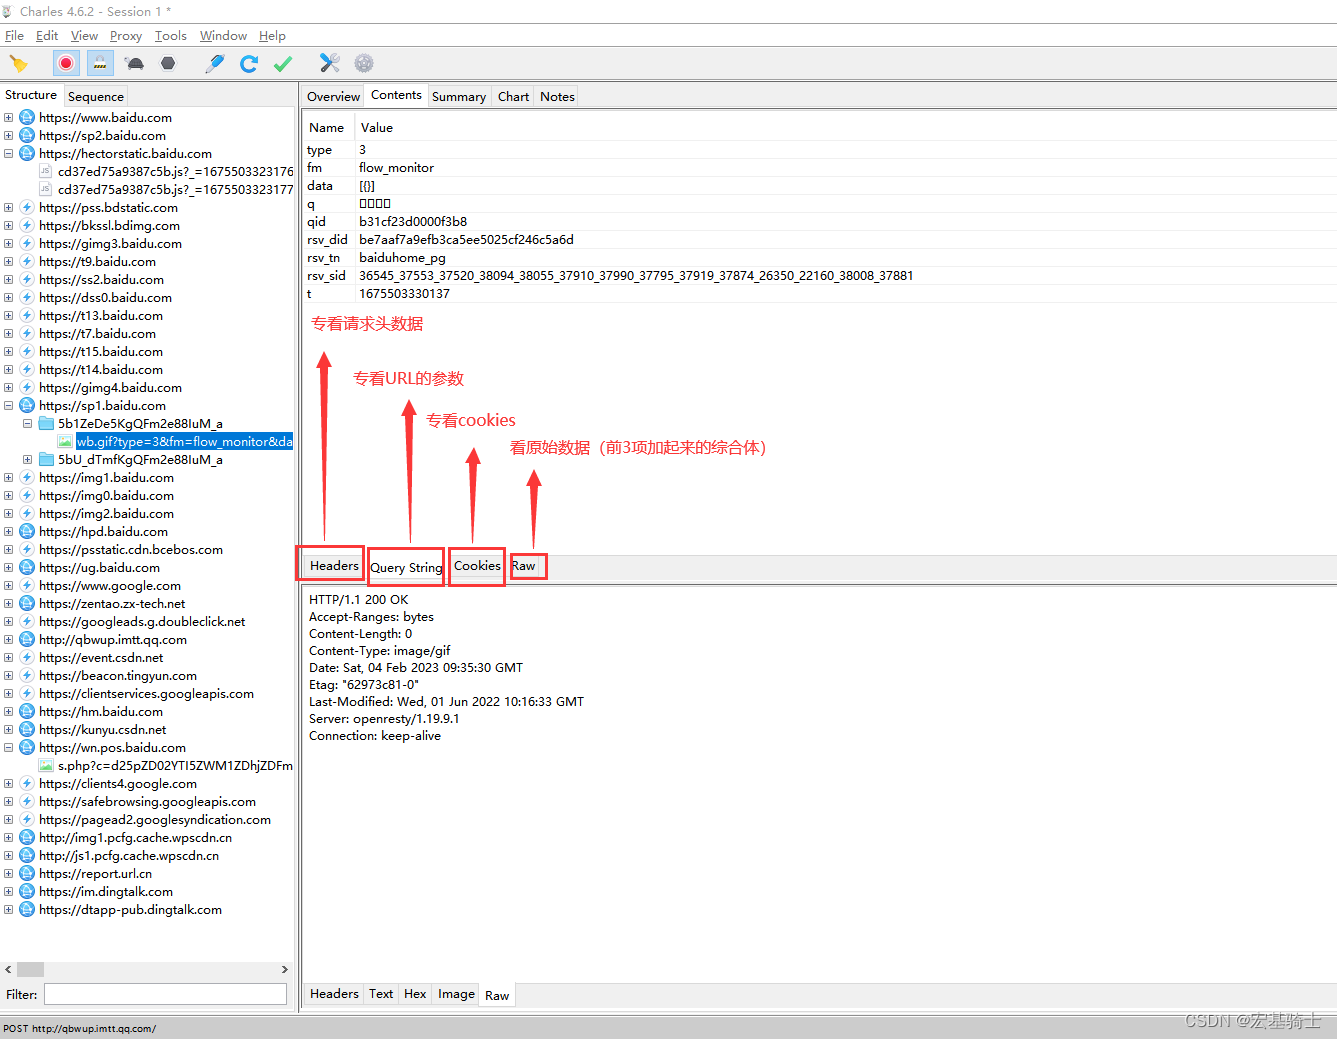Open the View menu
The image size is (1337, 1039).
[84, 36]
